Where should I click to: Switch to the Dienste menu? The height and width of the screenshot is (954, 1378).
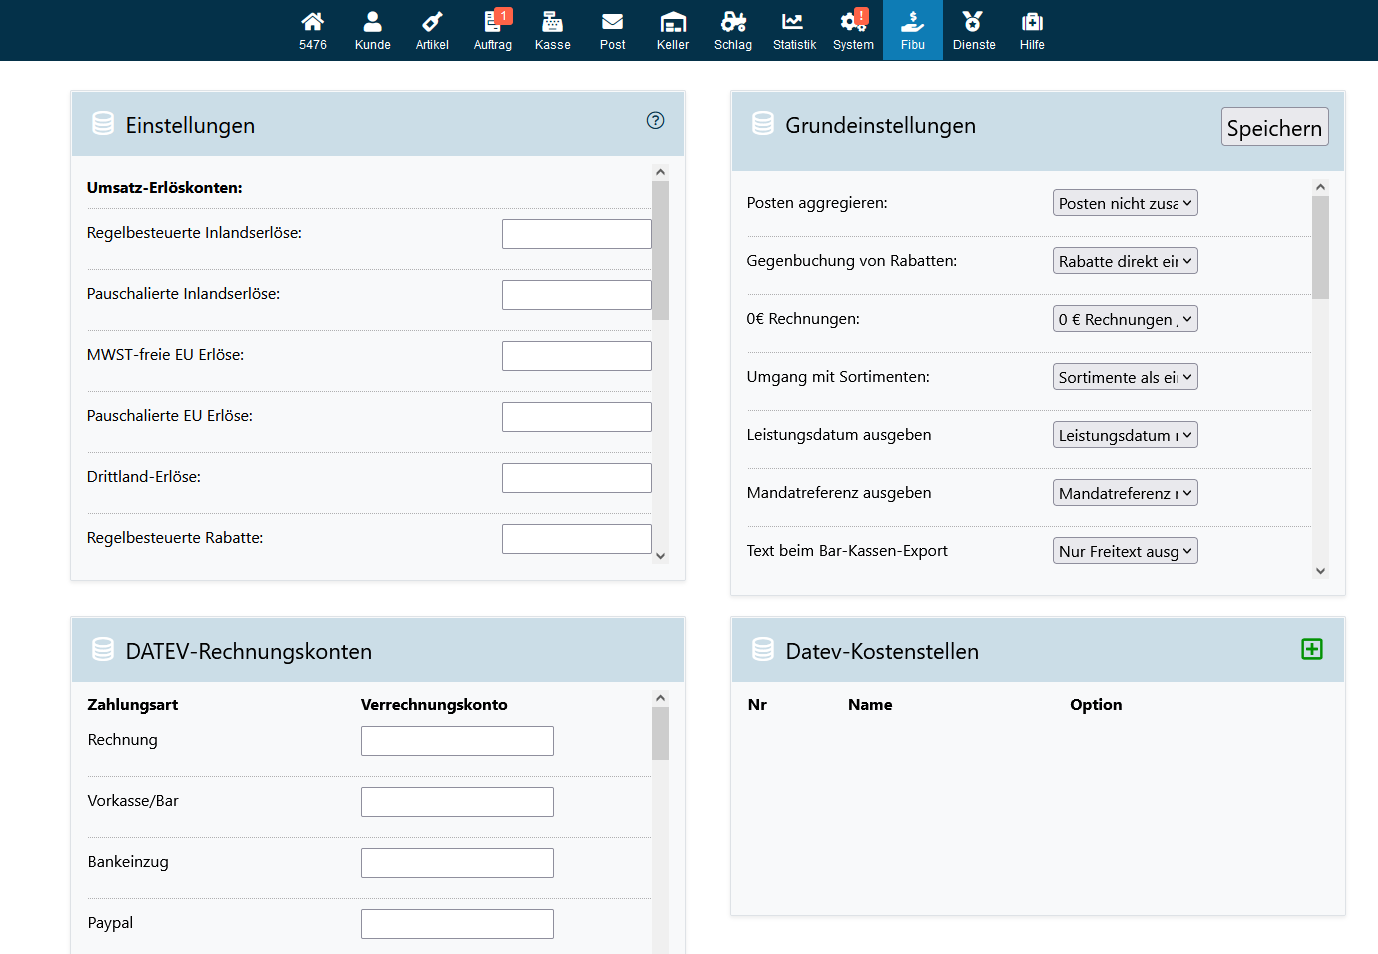[973, 30]
